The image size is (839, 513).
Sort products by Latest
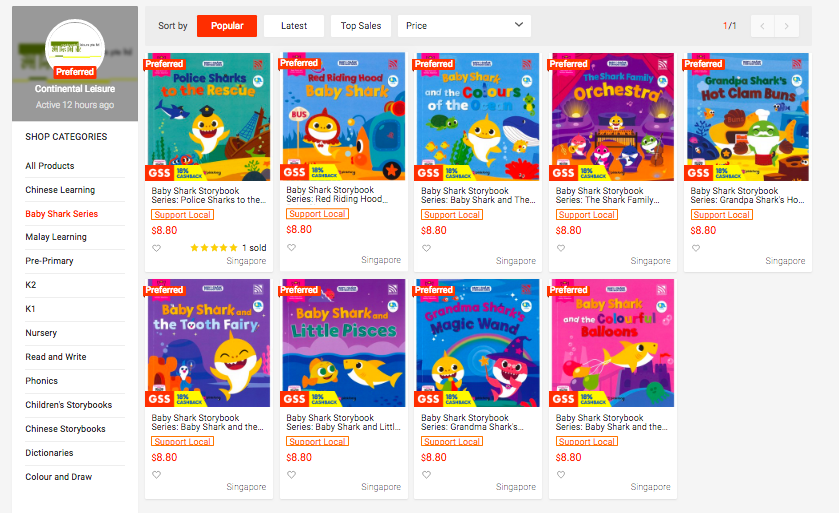[294, 26]
